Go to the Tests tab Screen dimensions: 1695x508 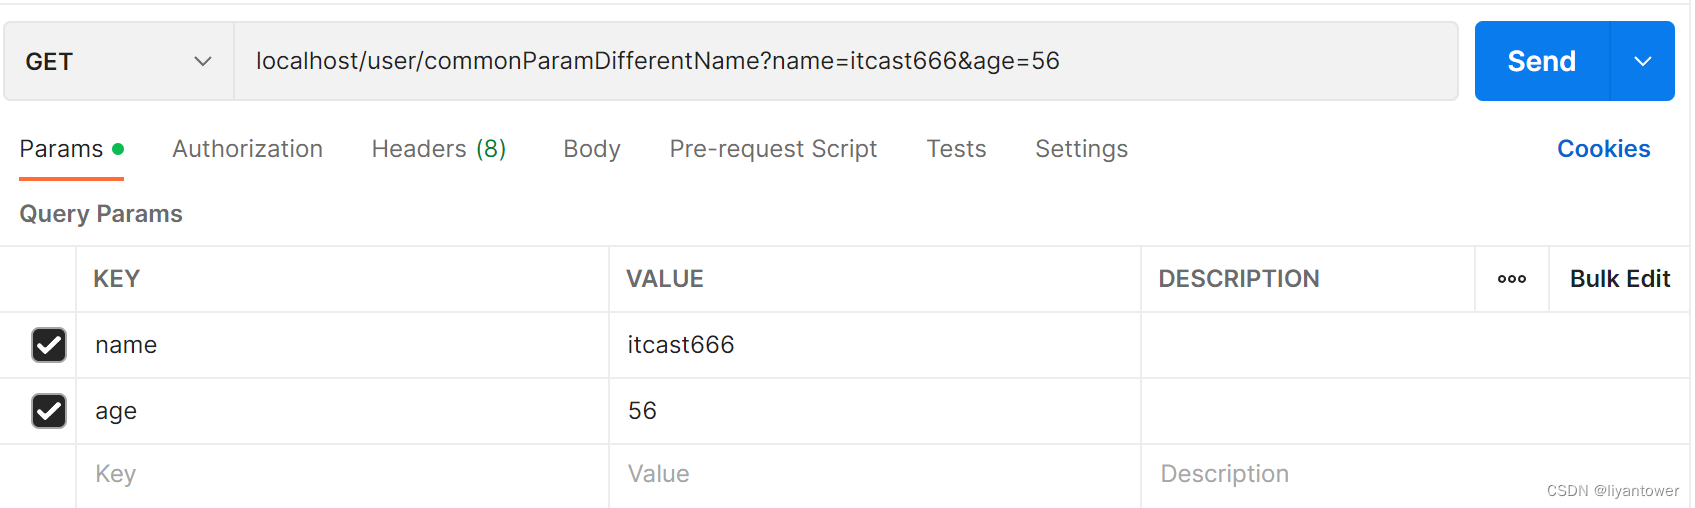[x=956, y=149]
